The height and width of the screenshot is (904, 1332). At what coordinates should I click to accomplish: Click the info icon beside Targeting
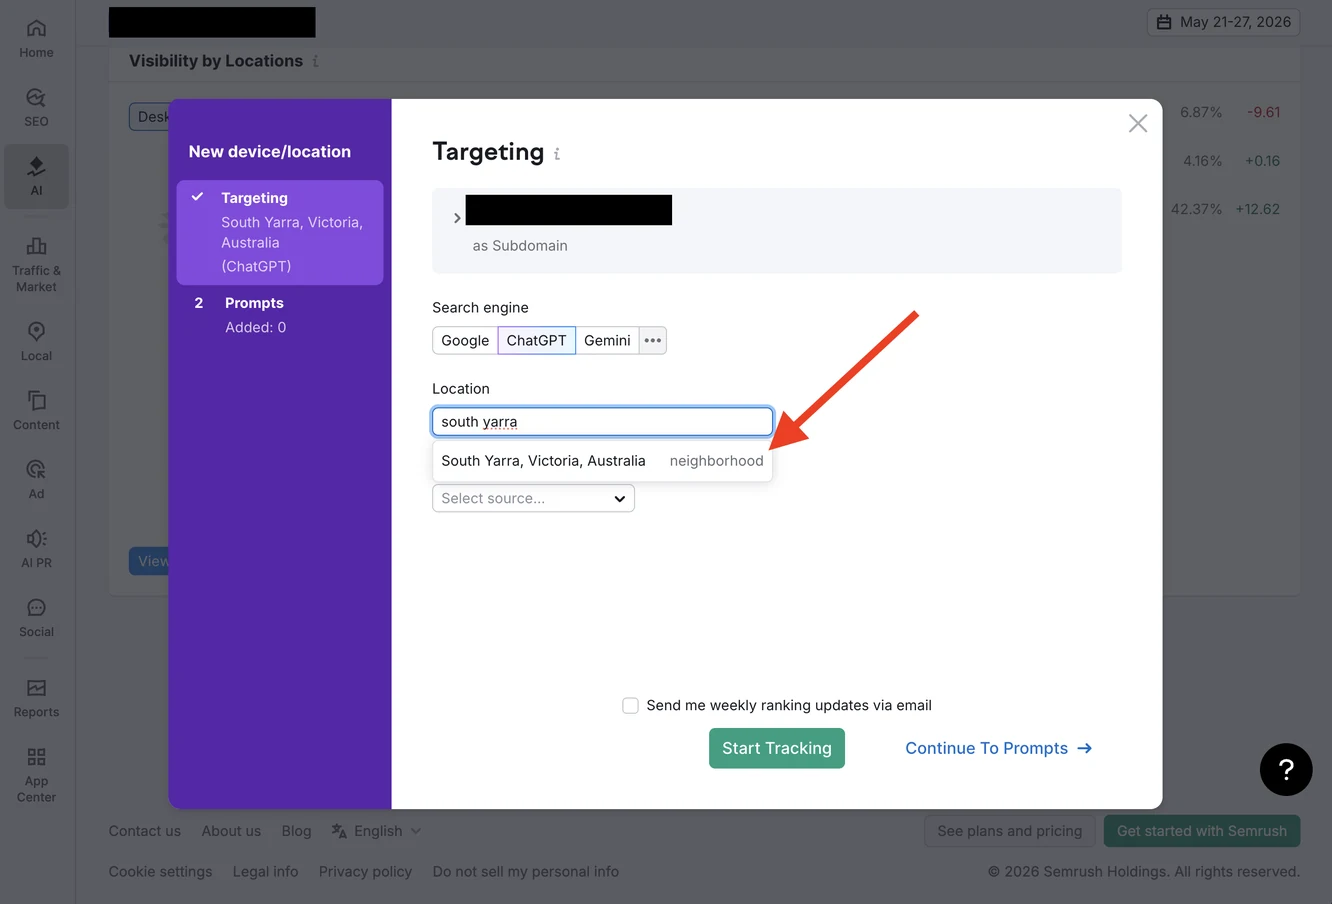557,154
